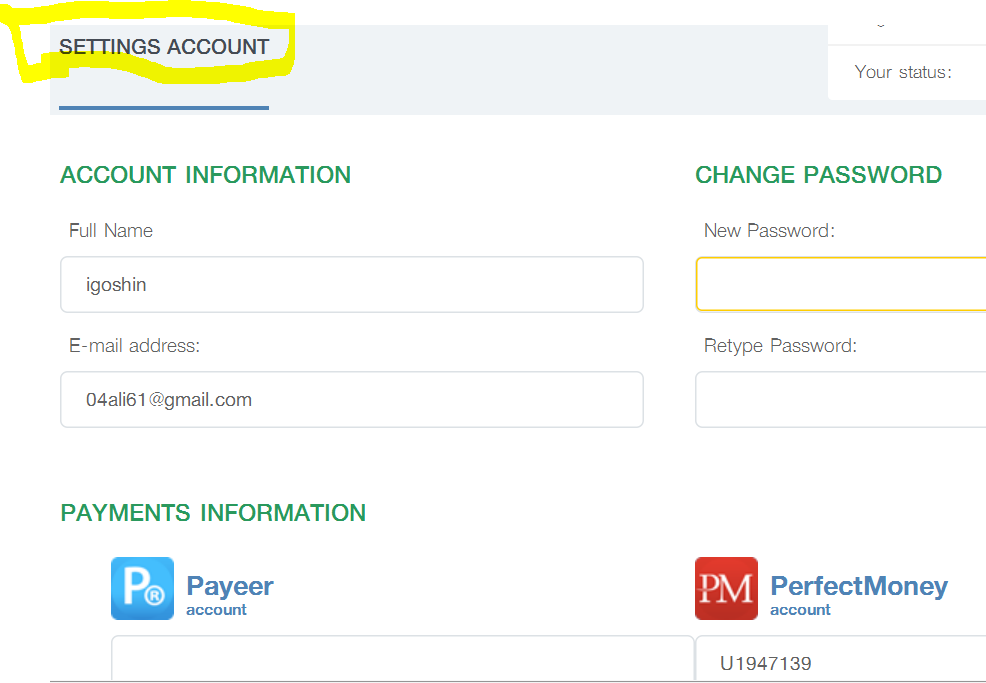
Task: Focus the Full Name field containing igoshin
Action: point(351,285)
